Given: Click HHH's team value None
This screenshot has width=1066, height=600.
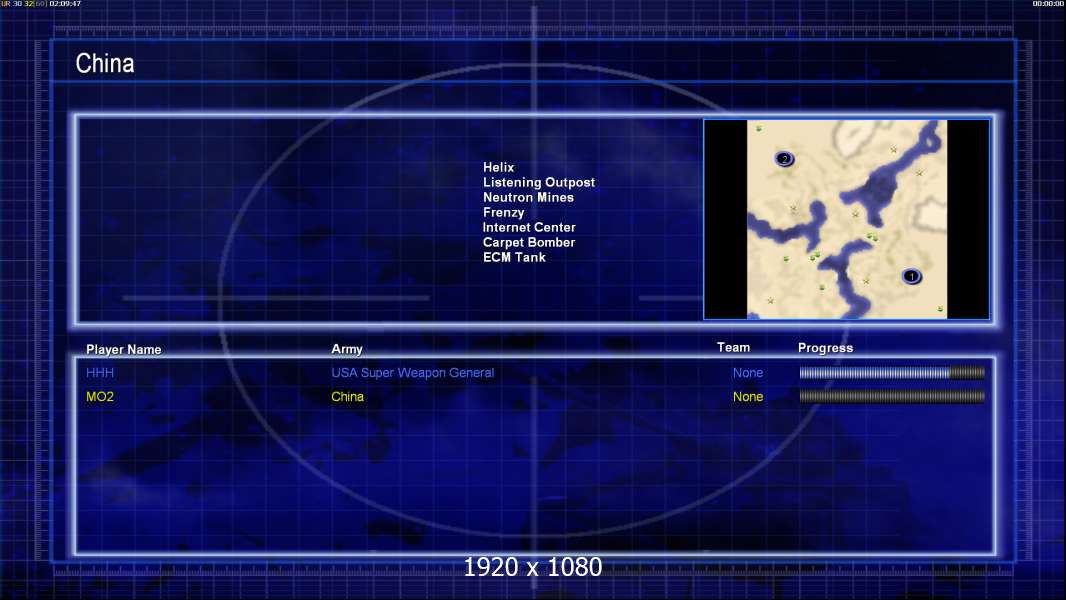Looking at the screenshot, I should coord(748,372).
